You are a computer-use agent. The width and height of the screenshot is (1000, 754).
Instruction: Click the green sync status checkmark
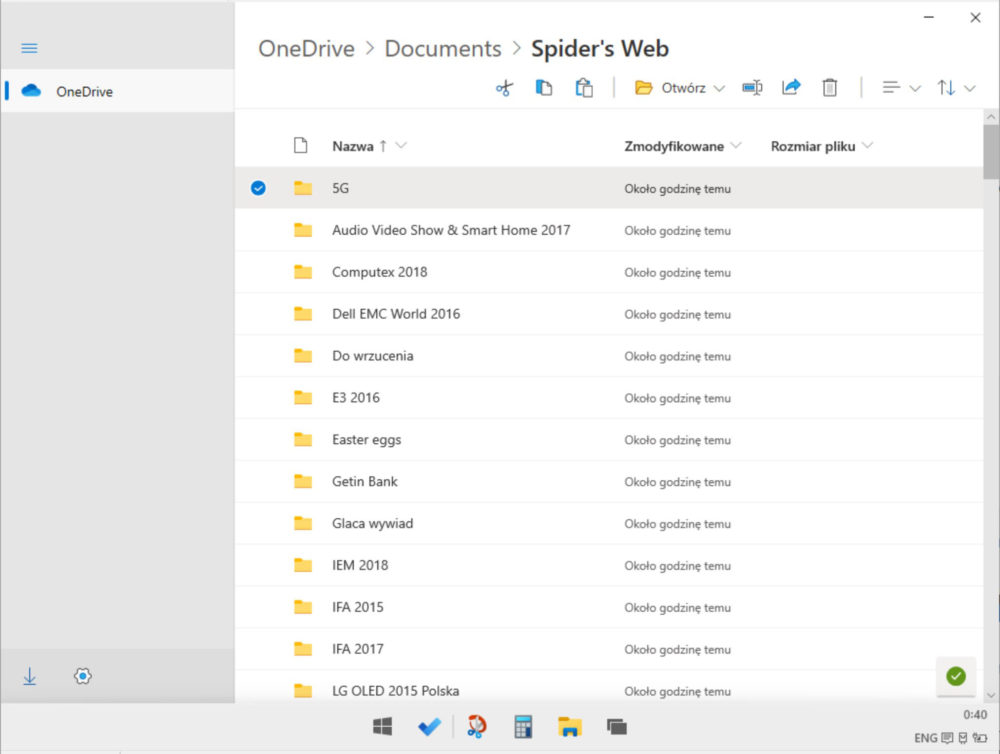955,676
